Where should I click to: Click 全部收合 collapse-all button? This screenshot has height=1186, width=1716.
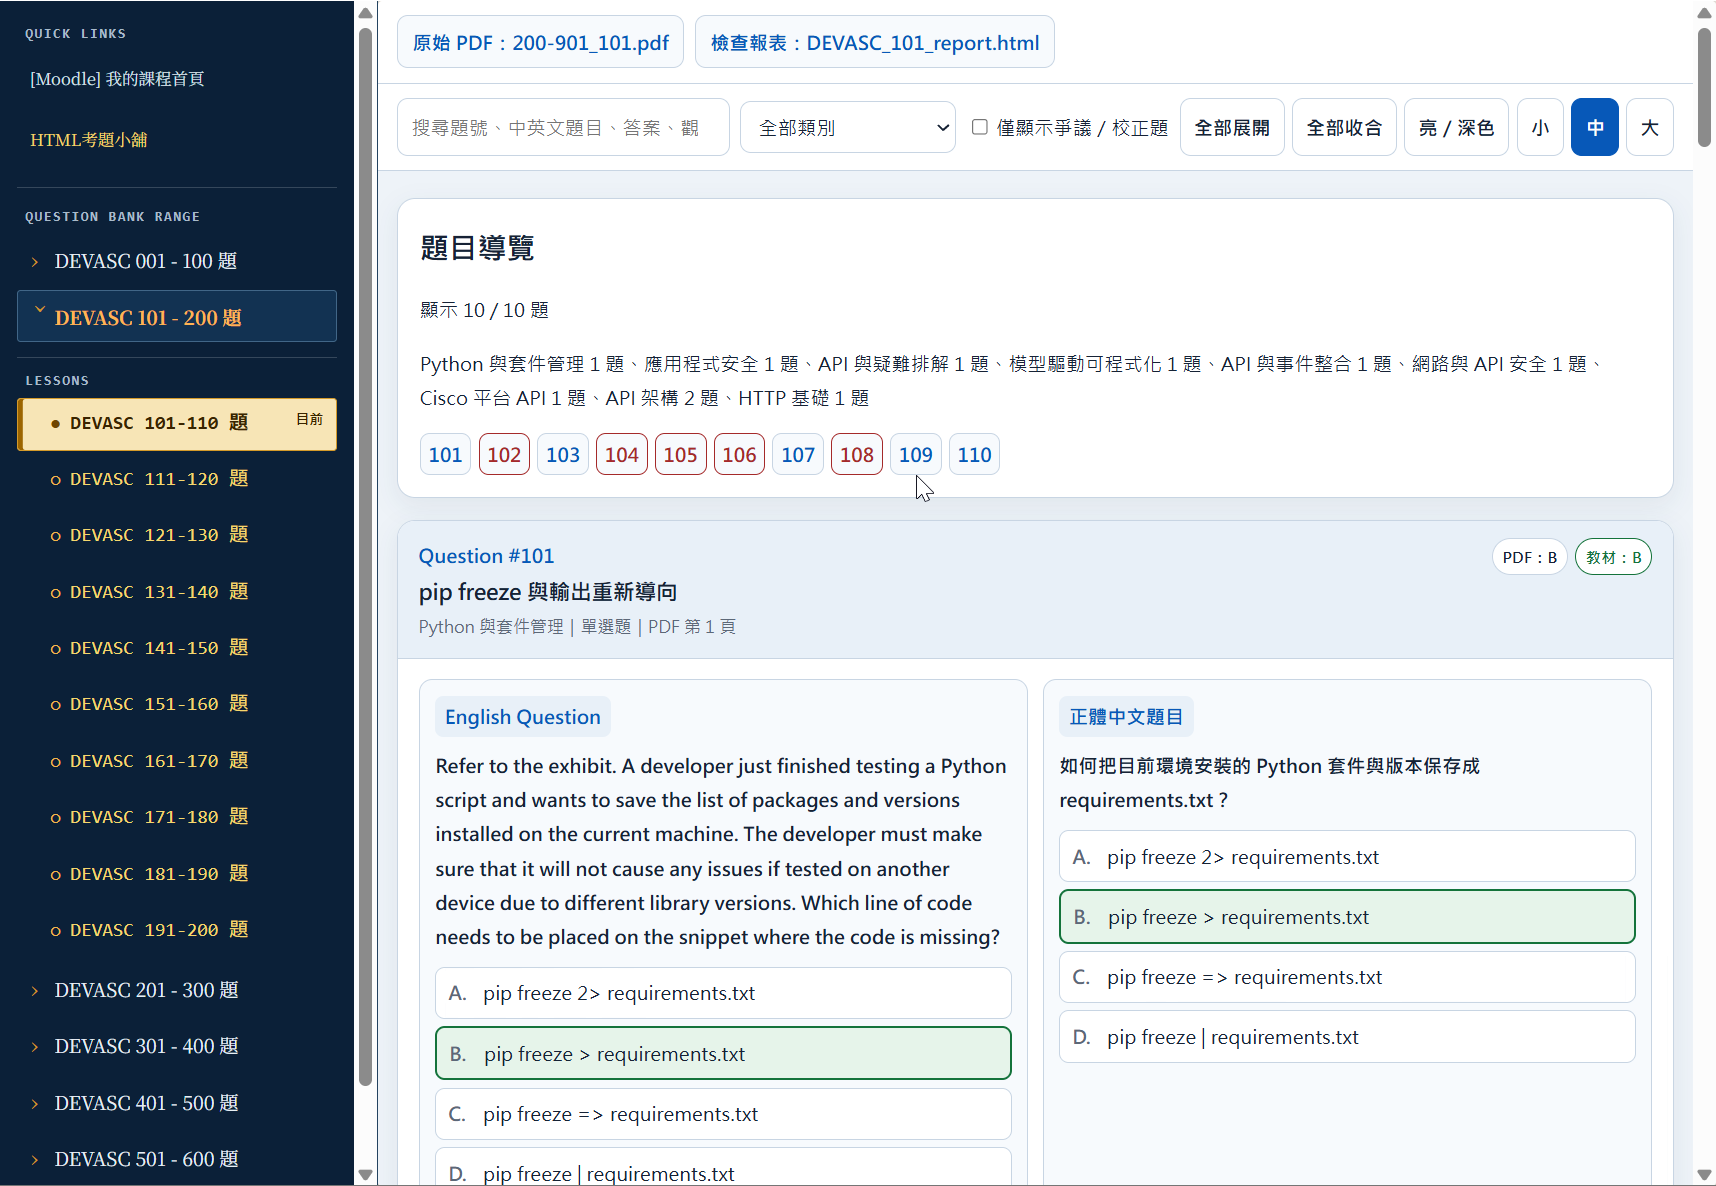tap(1344, 127)
